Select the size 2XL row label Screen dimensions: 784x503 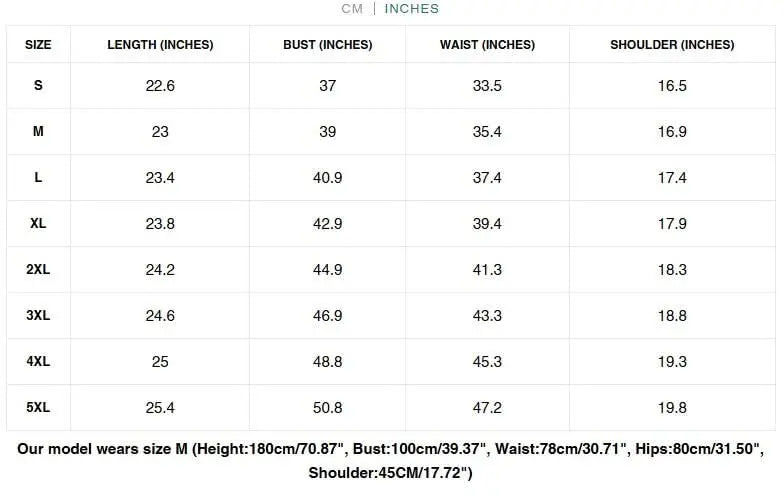point(38,270)
